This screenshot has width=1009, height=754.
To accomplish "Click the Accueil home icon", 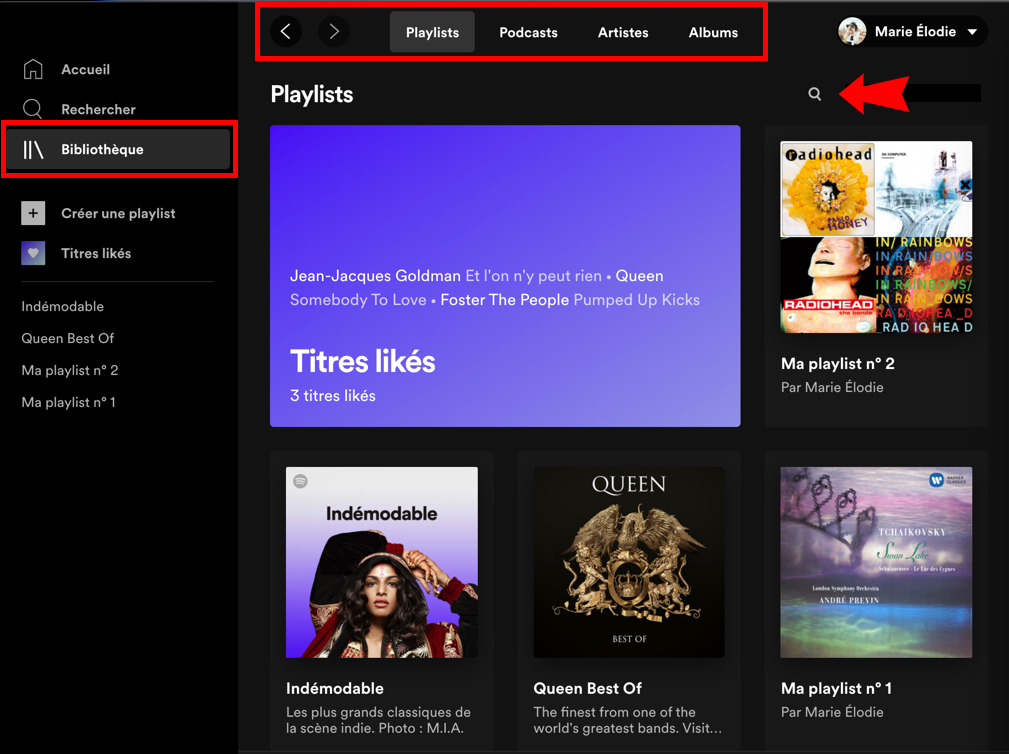I will pyautogui.click(x=33, y=69).
